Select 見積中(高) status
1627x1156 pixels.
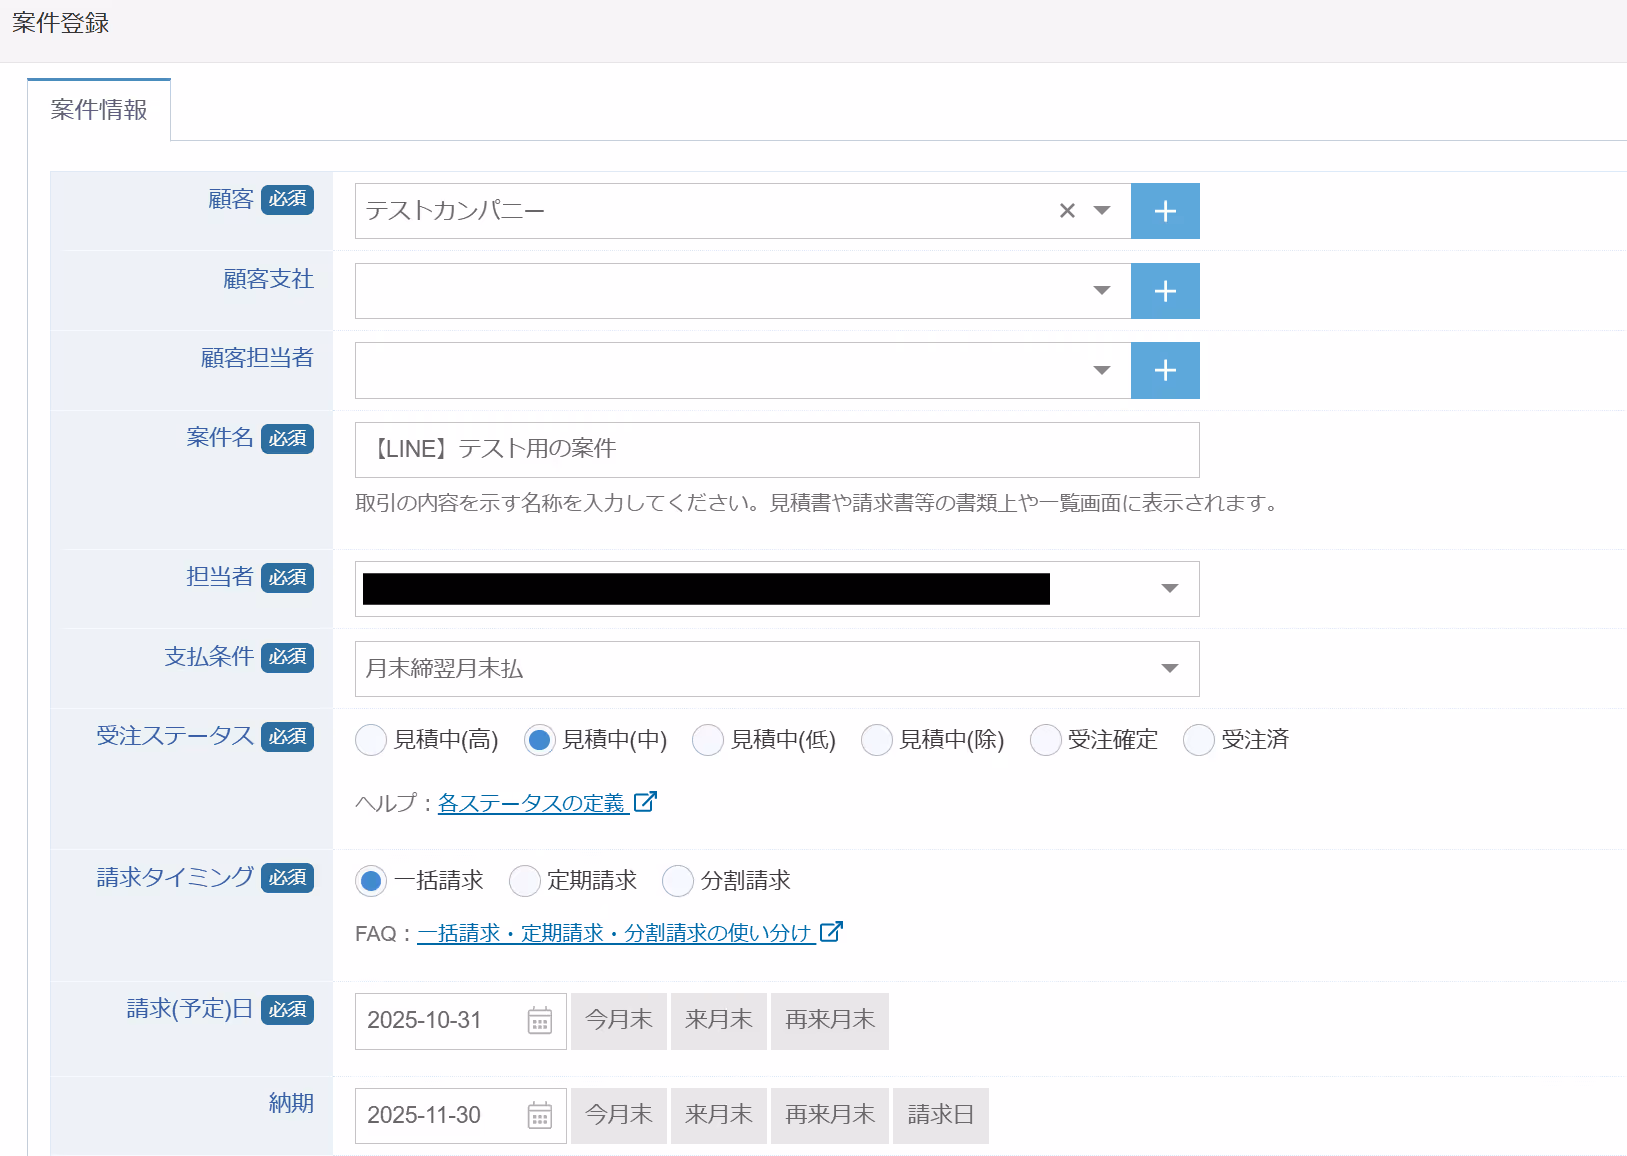coord(371,740)
